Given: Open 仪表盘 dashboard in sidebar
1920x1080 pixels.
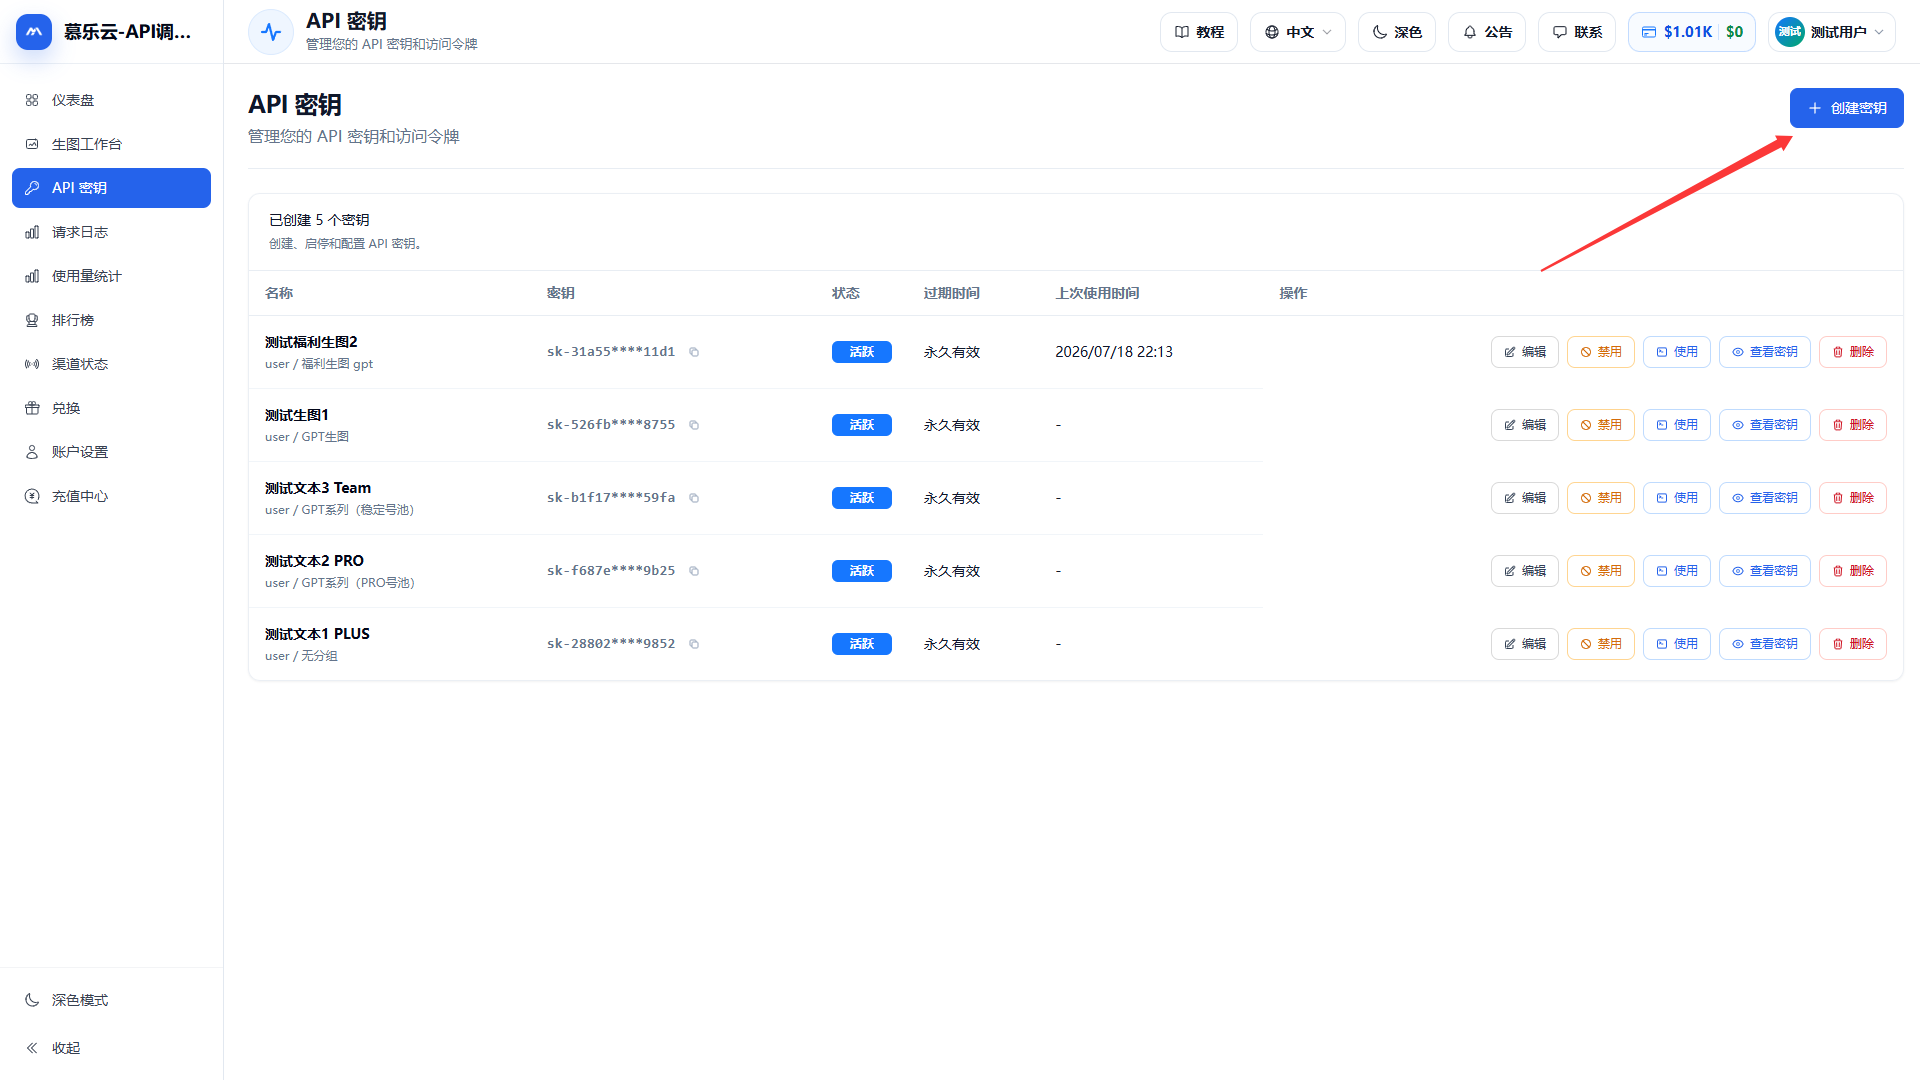Looking at the screenshot, I should 111,100.
